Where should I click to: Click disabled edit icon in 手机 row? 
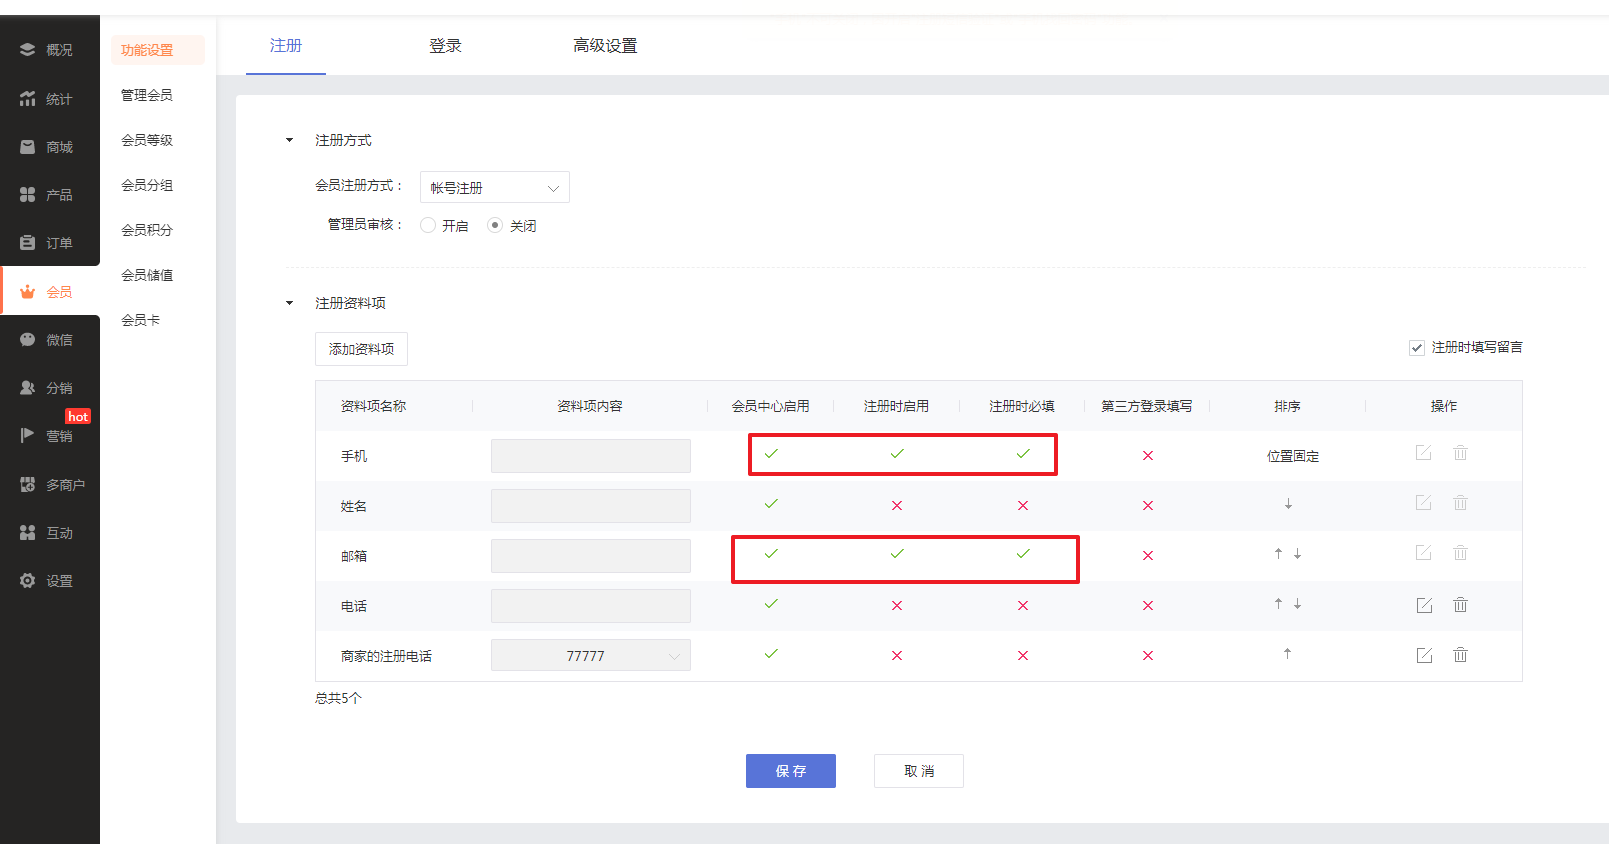tap(1424, 453)
